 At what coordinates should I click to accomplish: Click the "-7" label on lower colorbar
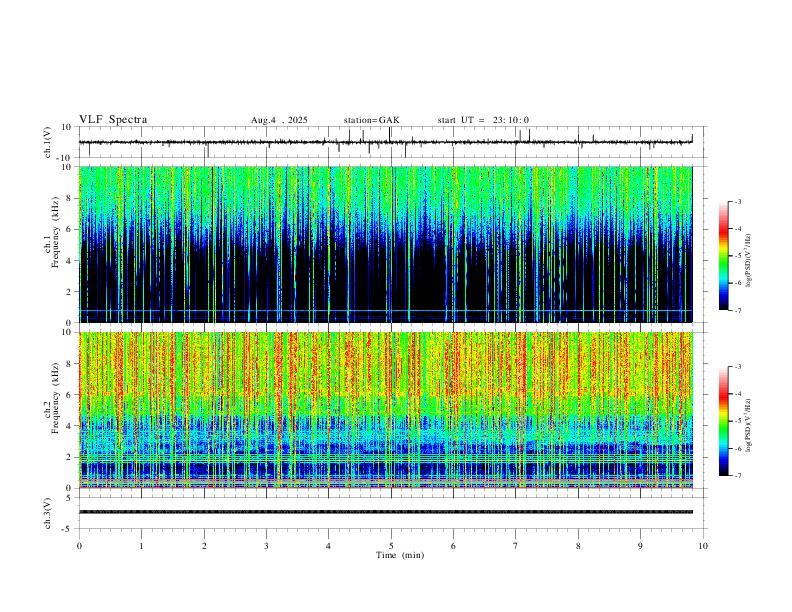737,476
